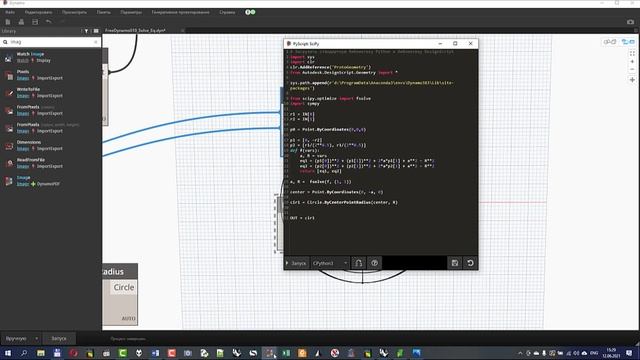
Task: Select the Dimensions node icon
Action: pos(9,146)
